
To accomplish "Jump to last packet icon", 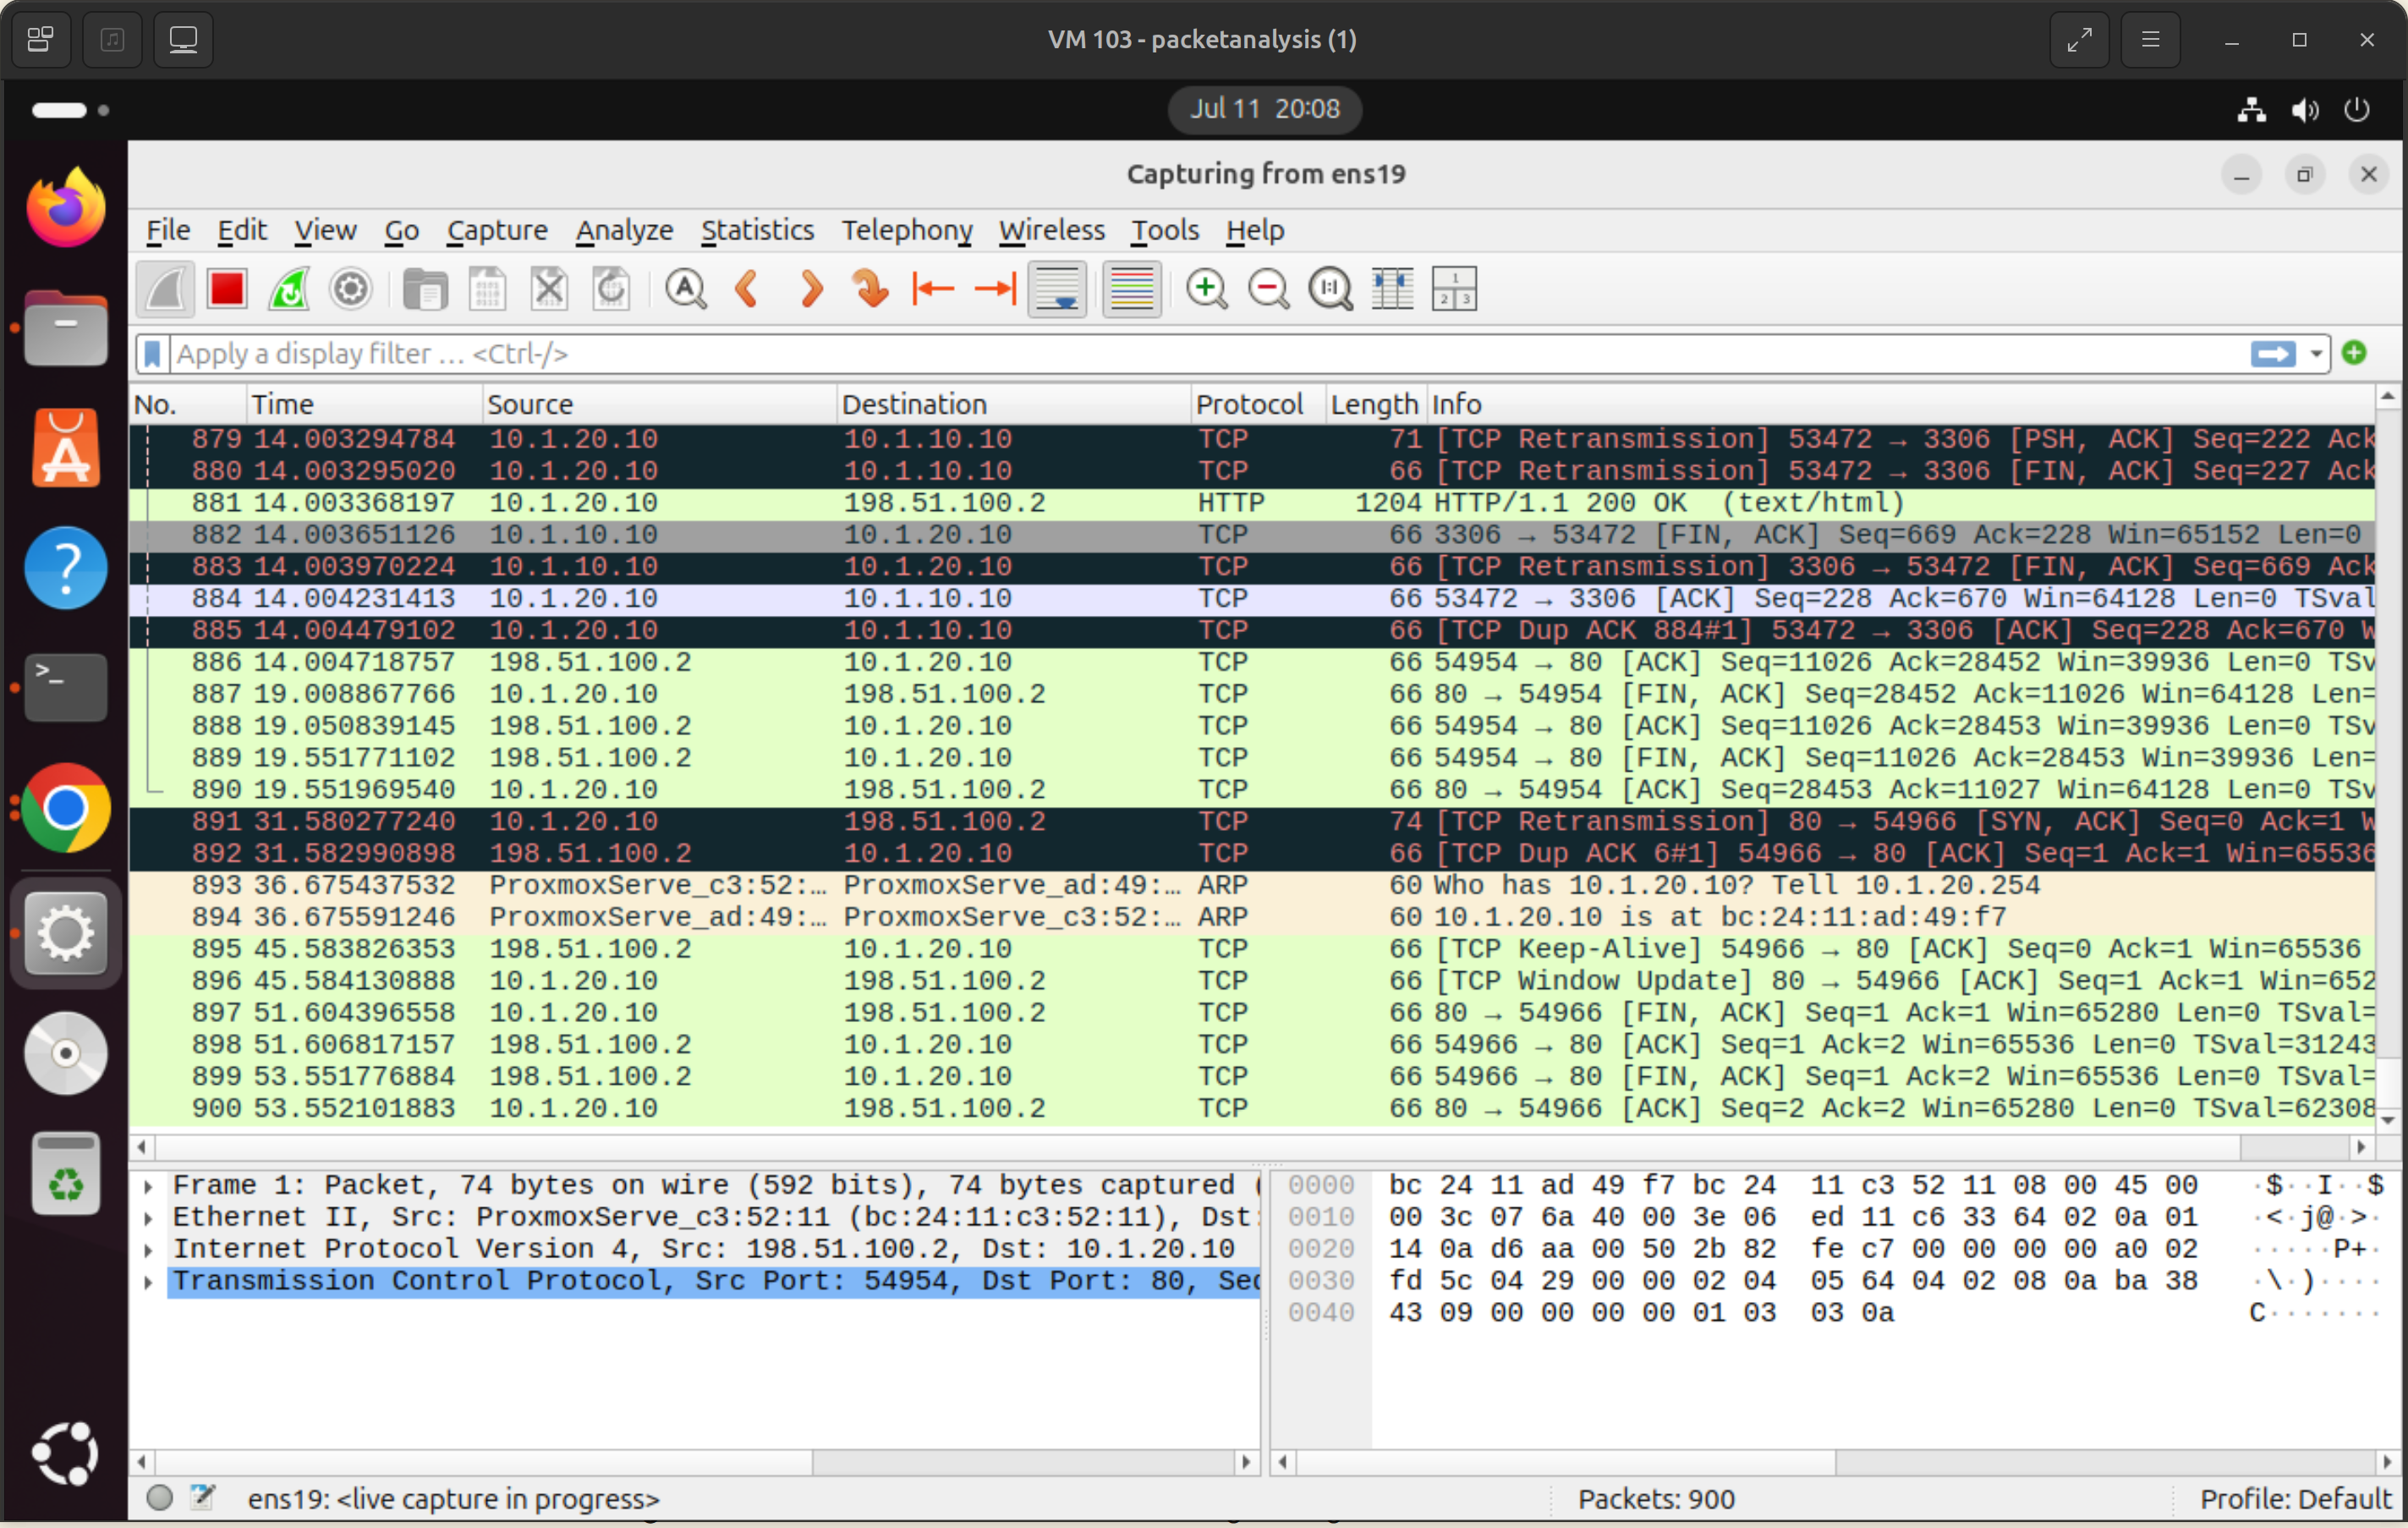I will [x=995, y=290].
